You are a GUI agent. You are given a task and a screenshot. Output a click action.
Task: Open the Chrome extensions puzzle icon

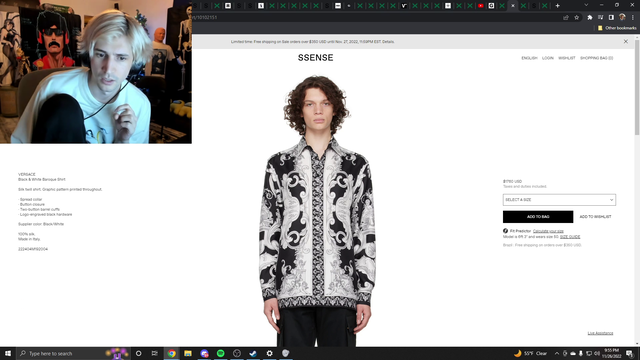pos(589,18)
